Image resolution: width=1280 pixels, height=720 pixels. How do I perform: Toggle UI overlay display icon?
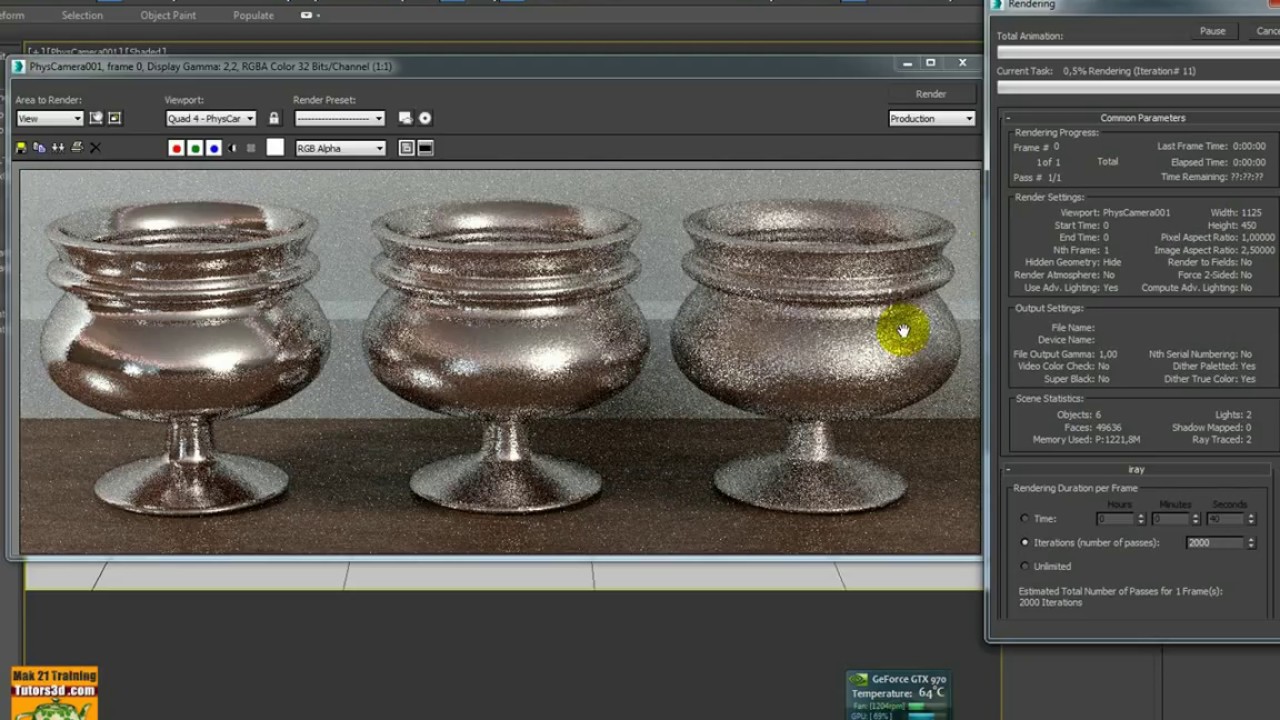coord(406,148)
